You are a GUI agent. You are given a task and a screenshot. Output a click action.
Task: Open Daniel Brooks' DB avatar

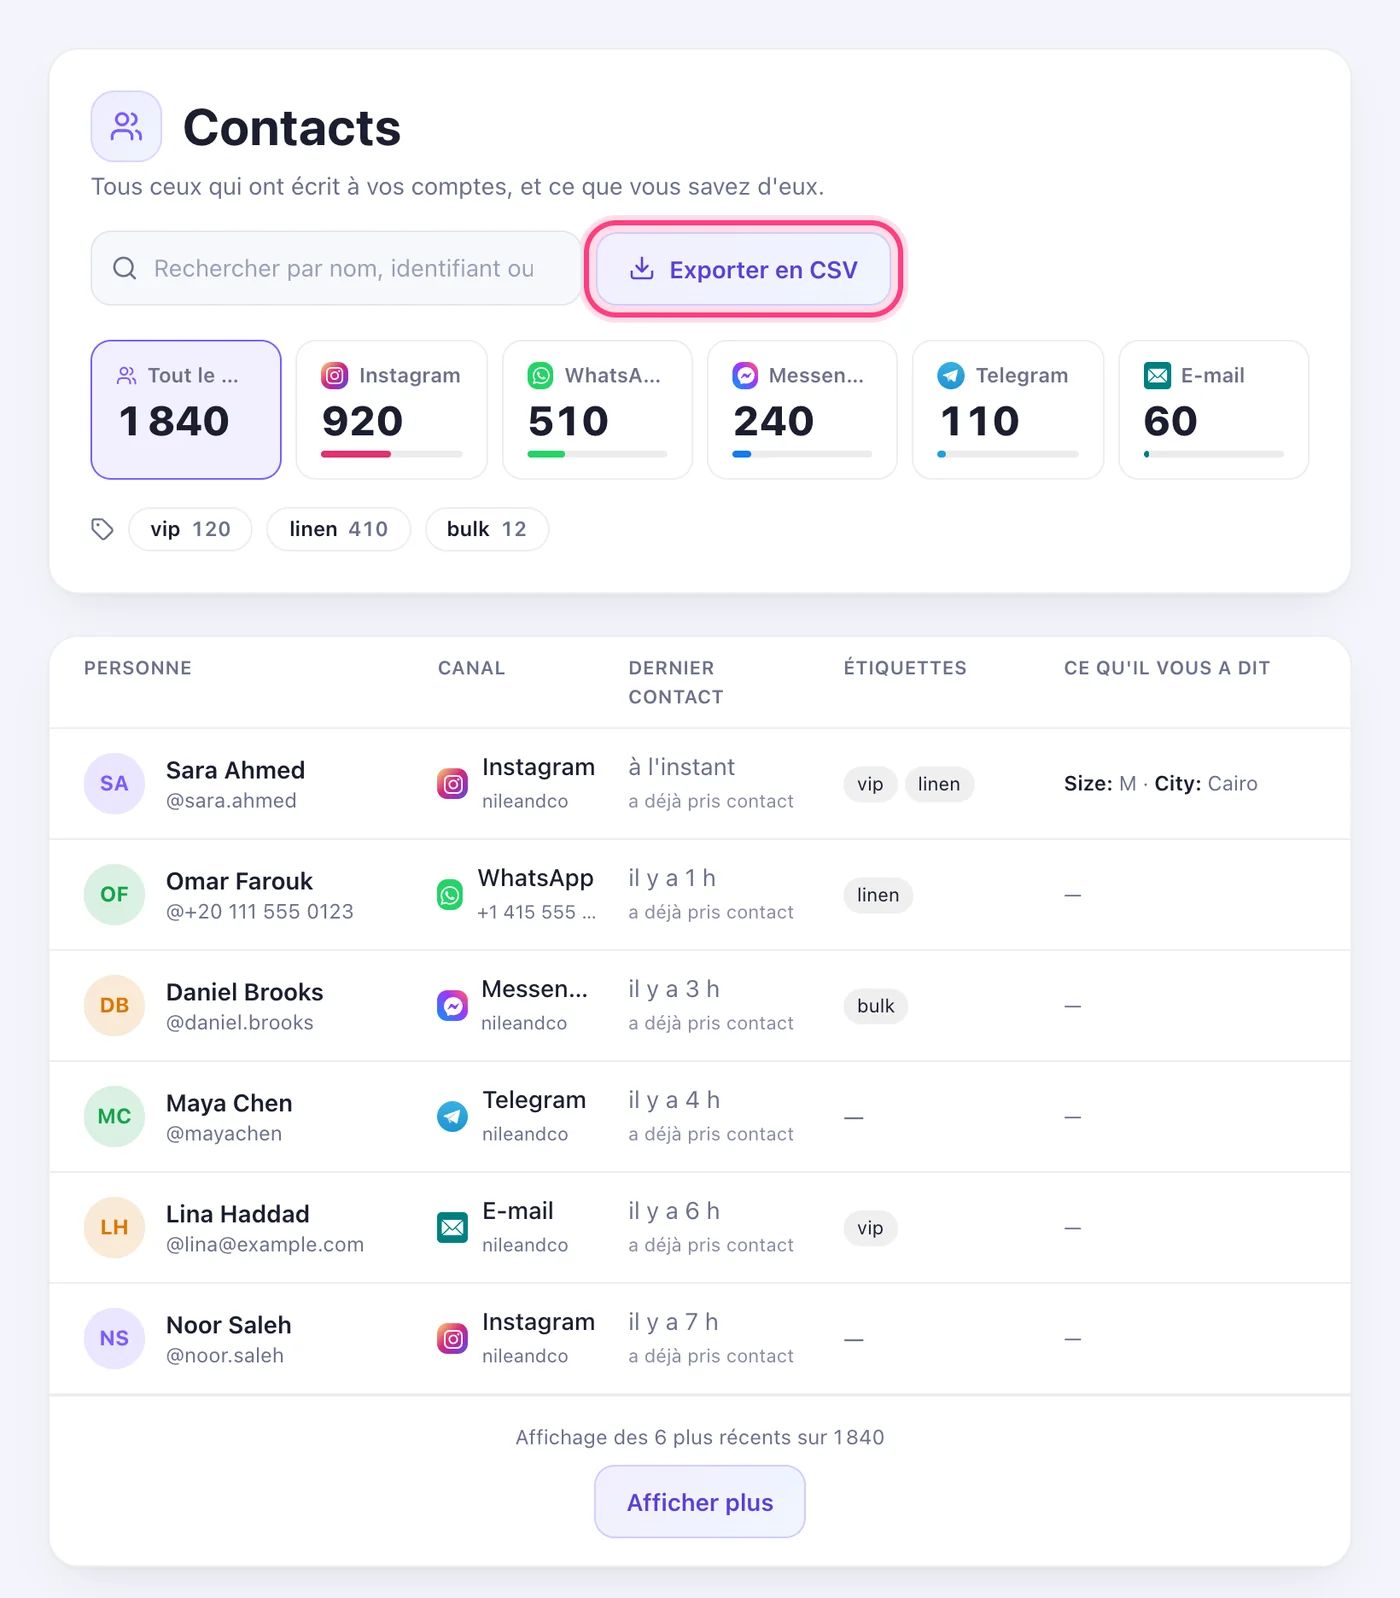click(115, 1006)
